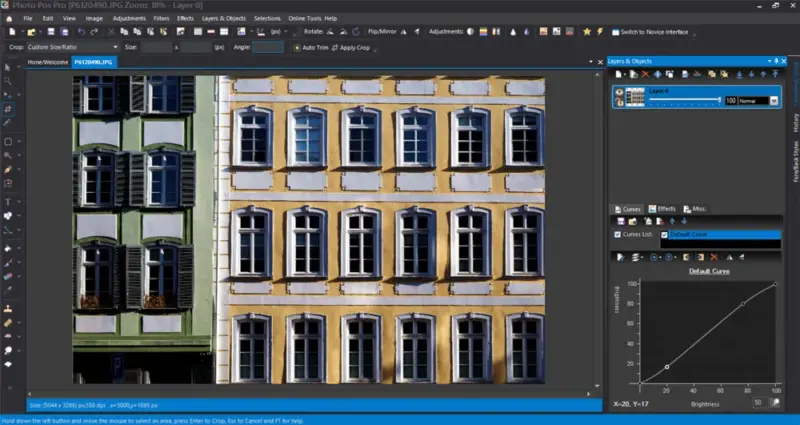Click the Angle input field

(x=268, y=47)
